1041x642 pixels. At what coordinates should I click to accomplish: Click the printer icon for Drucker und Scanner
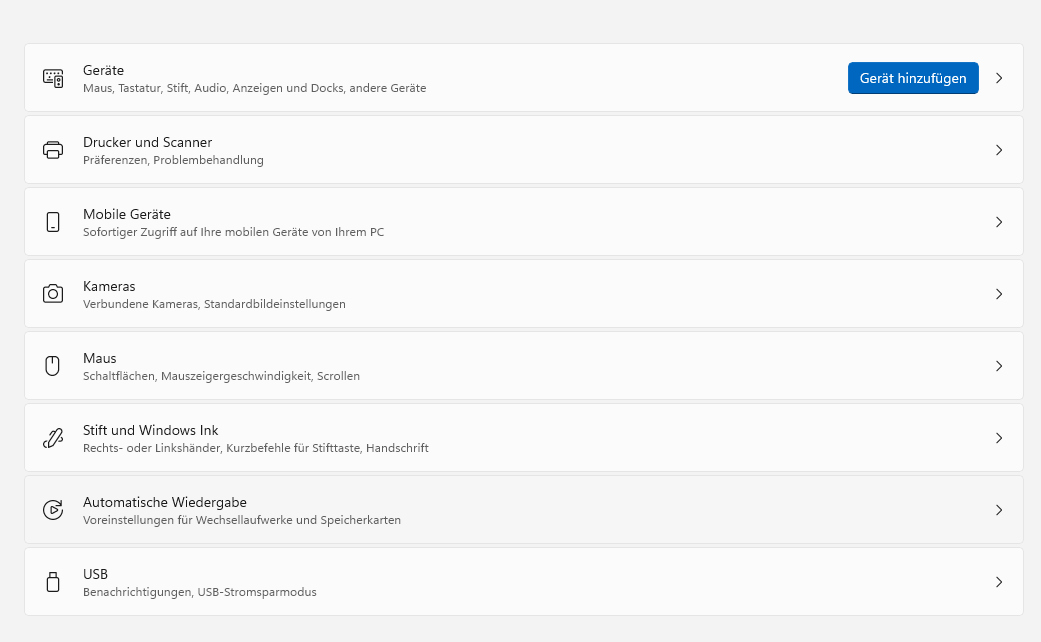pos(53,150)
